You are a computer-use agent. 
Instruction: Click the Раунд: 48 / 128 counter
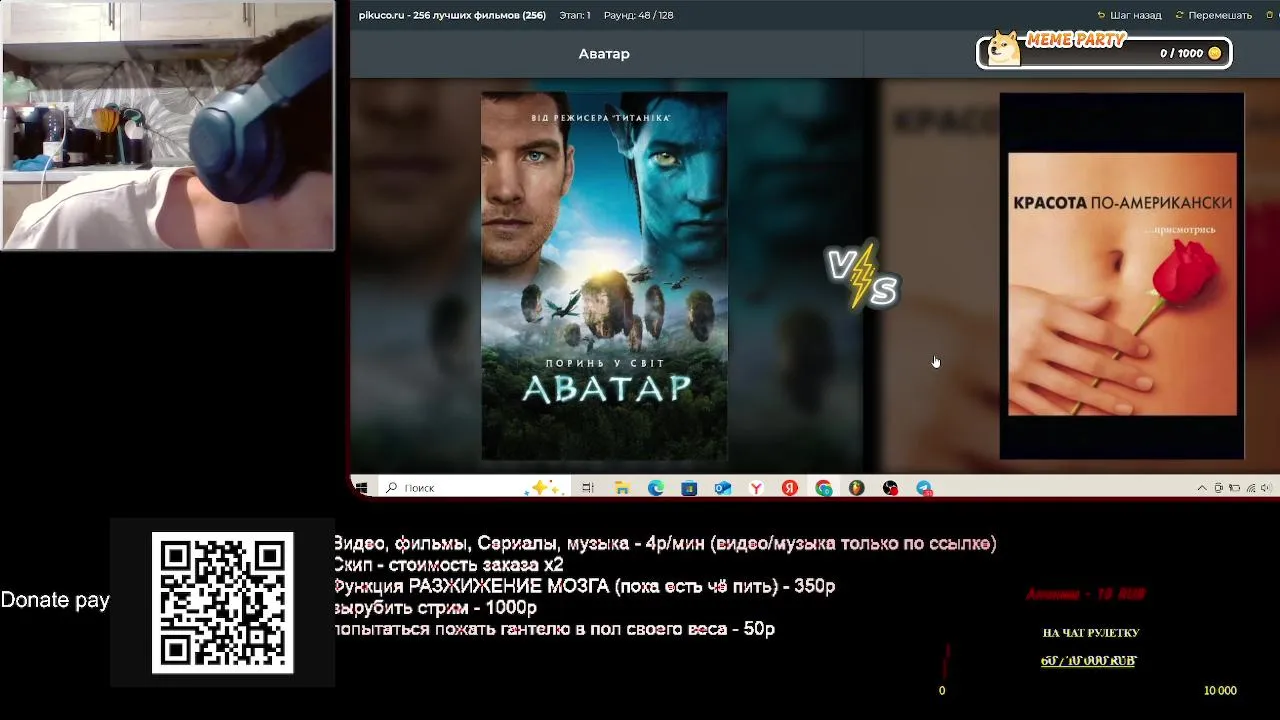[x=639, y=15]
